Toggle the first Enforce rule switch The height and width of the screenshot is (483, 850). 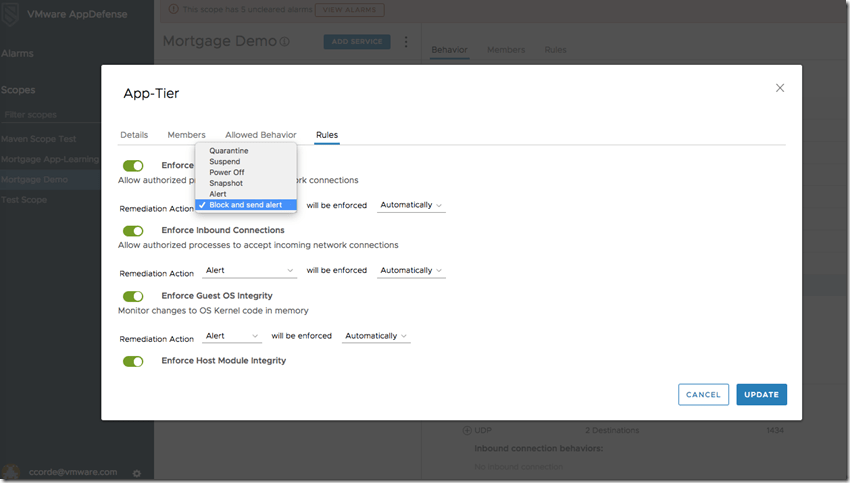coord(133,166)
